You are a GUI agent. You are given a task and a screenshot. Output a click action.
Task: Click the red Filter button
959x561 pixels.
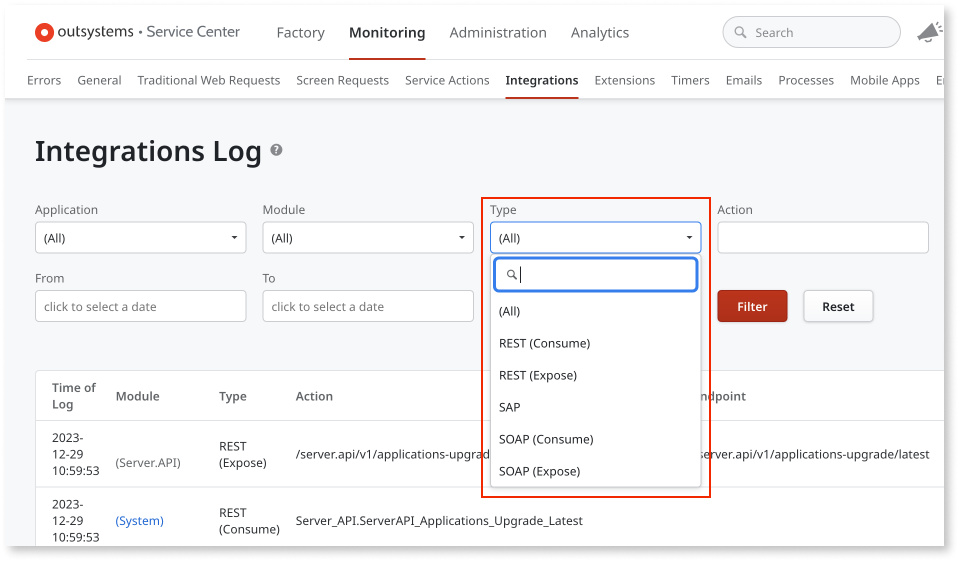pyautogui.click(x=752, y=307)
